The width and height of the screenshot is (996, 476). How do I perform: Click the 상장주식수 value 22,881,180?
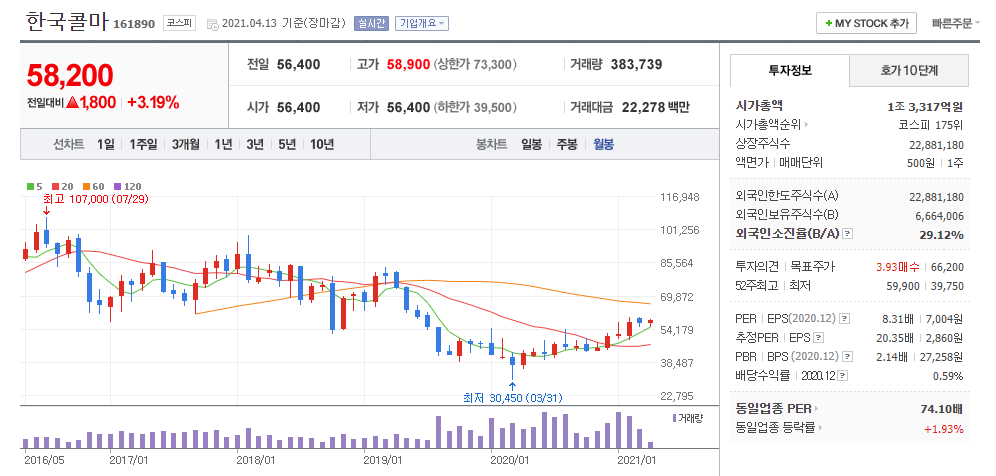(x=936, y=144)
